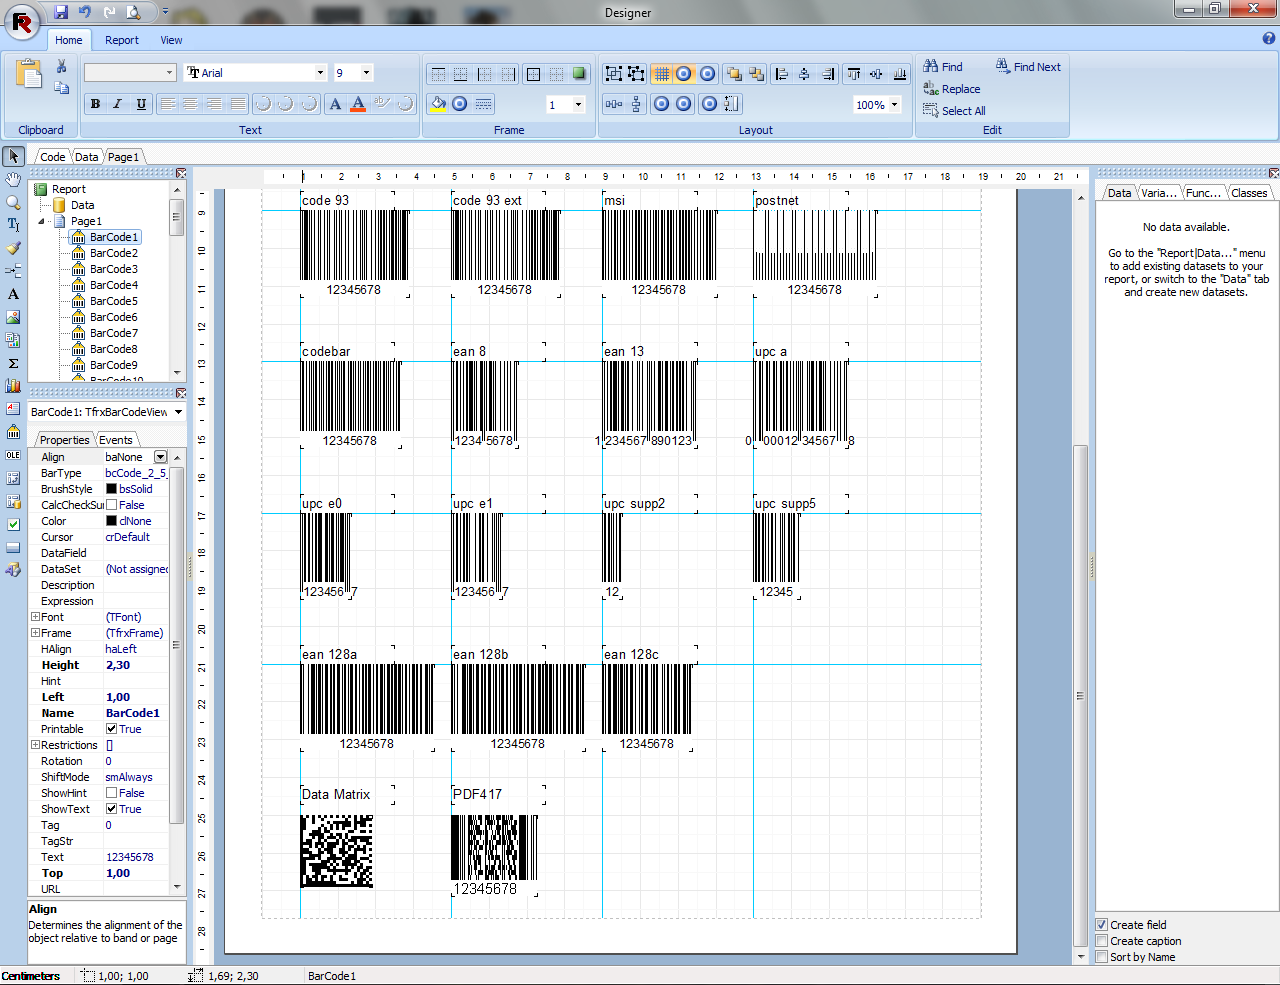Viewport: 1280px width, 985px height.
Task: Toggle the show grid button
Action: coord(661,74)
